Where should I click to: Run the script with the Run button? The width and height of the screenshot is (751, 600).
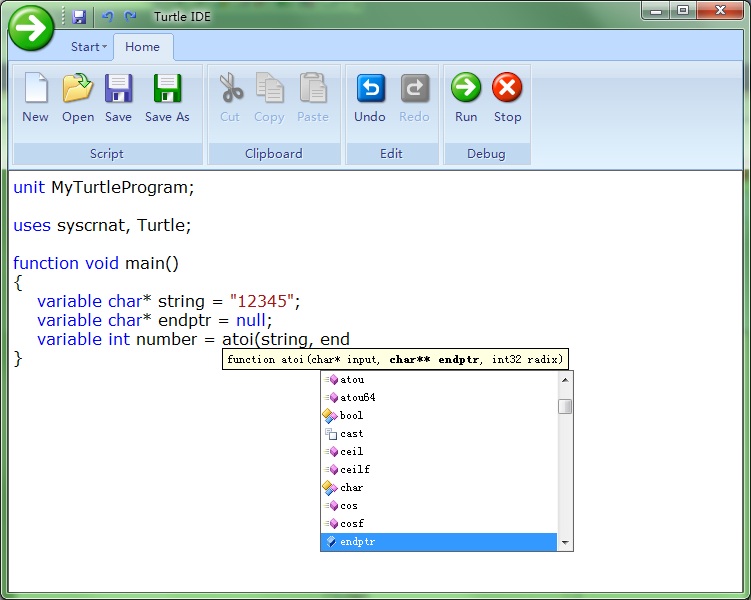(x=466, y=99)
